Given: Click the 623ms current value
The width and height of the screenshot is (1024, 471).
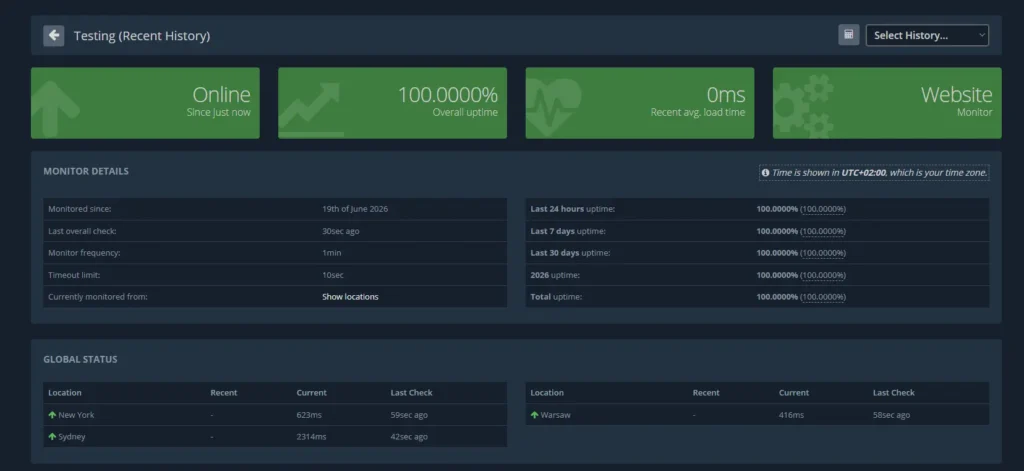Looking at the screenshot, I should [x=309, y=415].
